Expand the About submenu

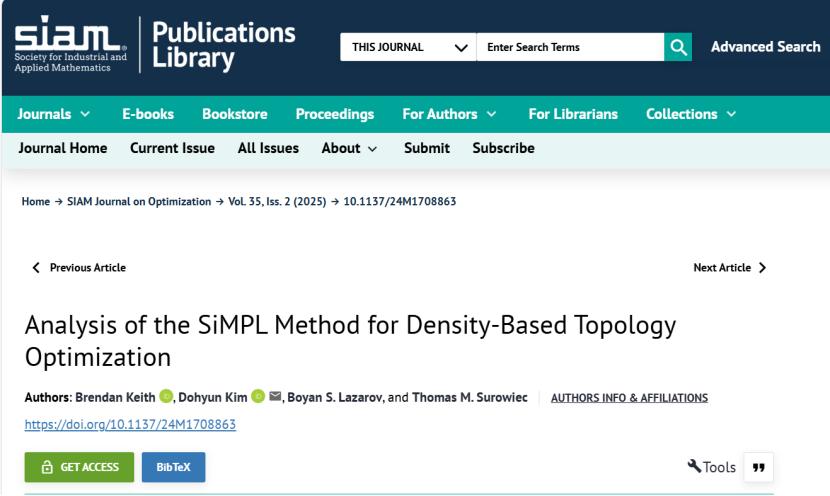[349, 148]
